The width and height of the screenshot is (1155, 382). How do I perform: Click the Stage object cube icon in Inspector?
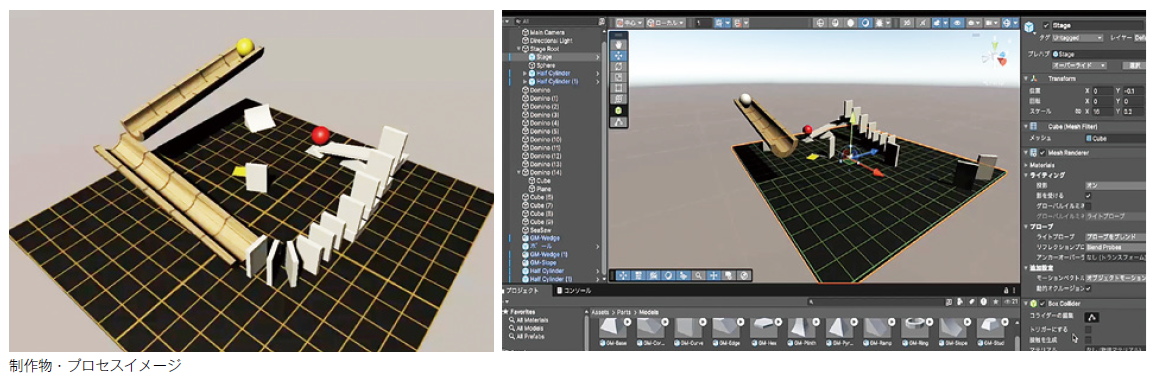pos(1030,26)
